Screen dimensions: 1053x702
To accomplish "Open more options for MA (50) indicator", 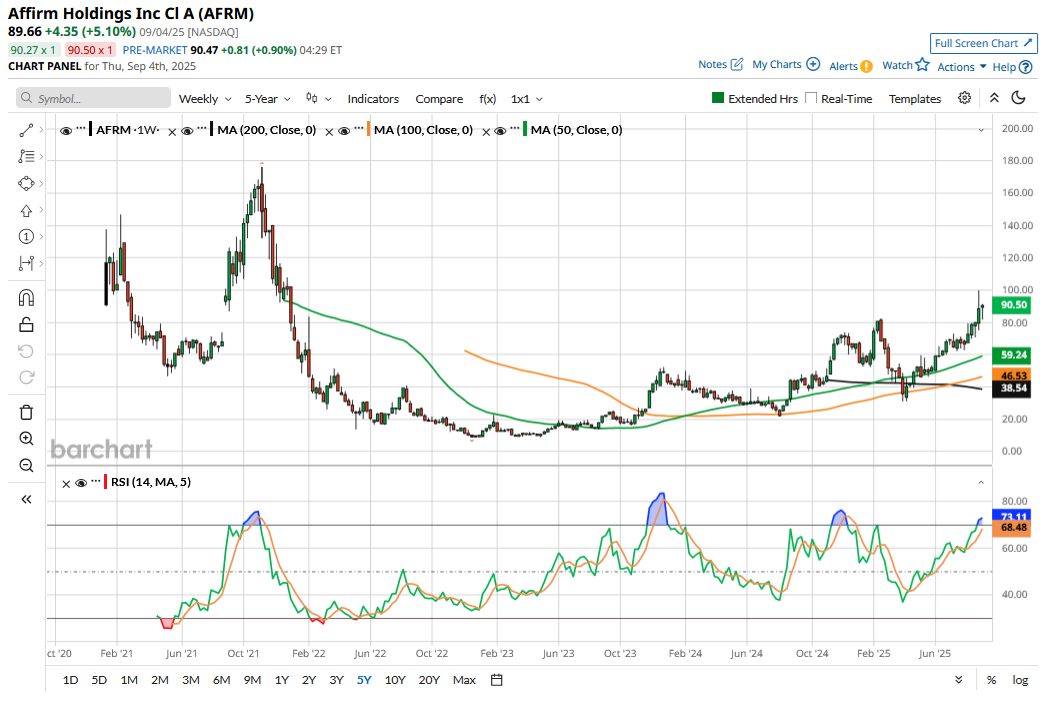I will [x=515, y=128].
